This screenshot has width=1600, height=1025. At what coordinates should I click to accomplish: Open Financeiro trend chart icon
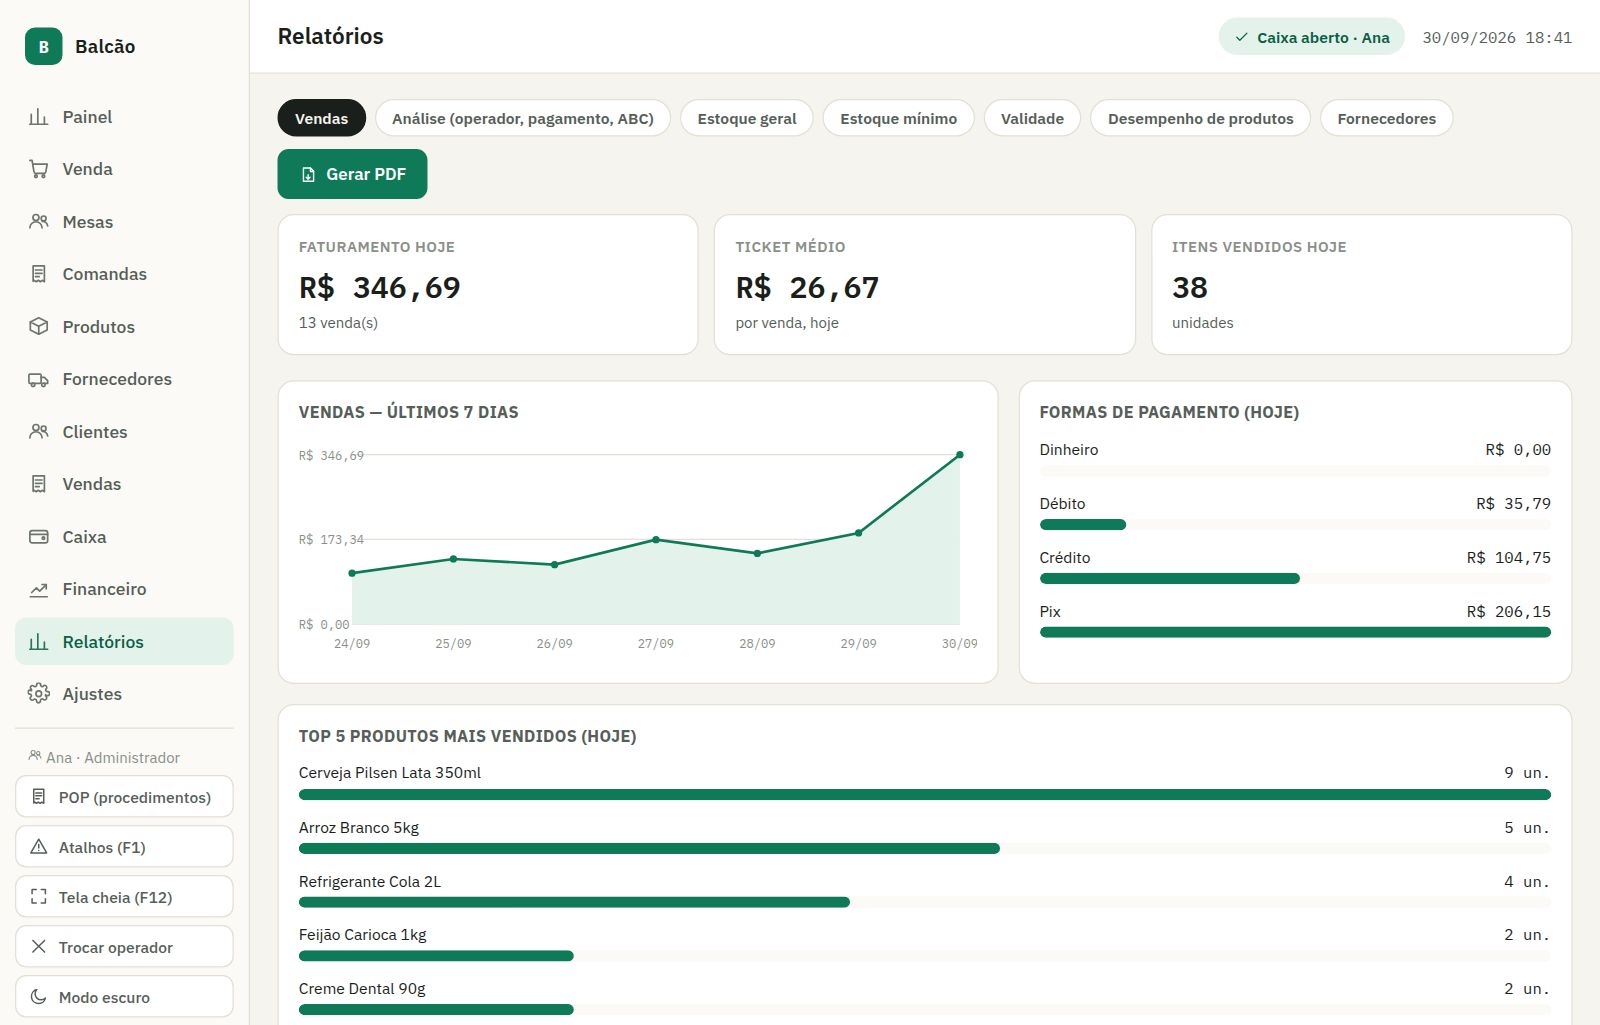tap(39, 589)
